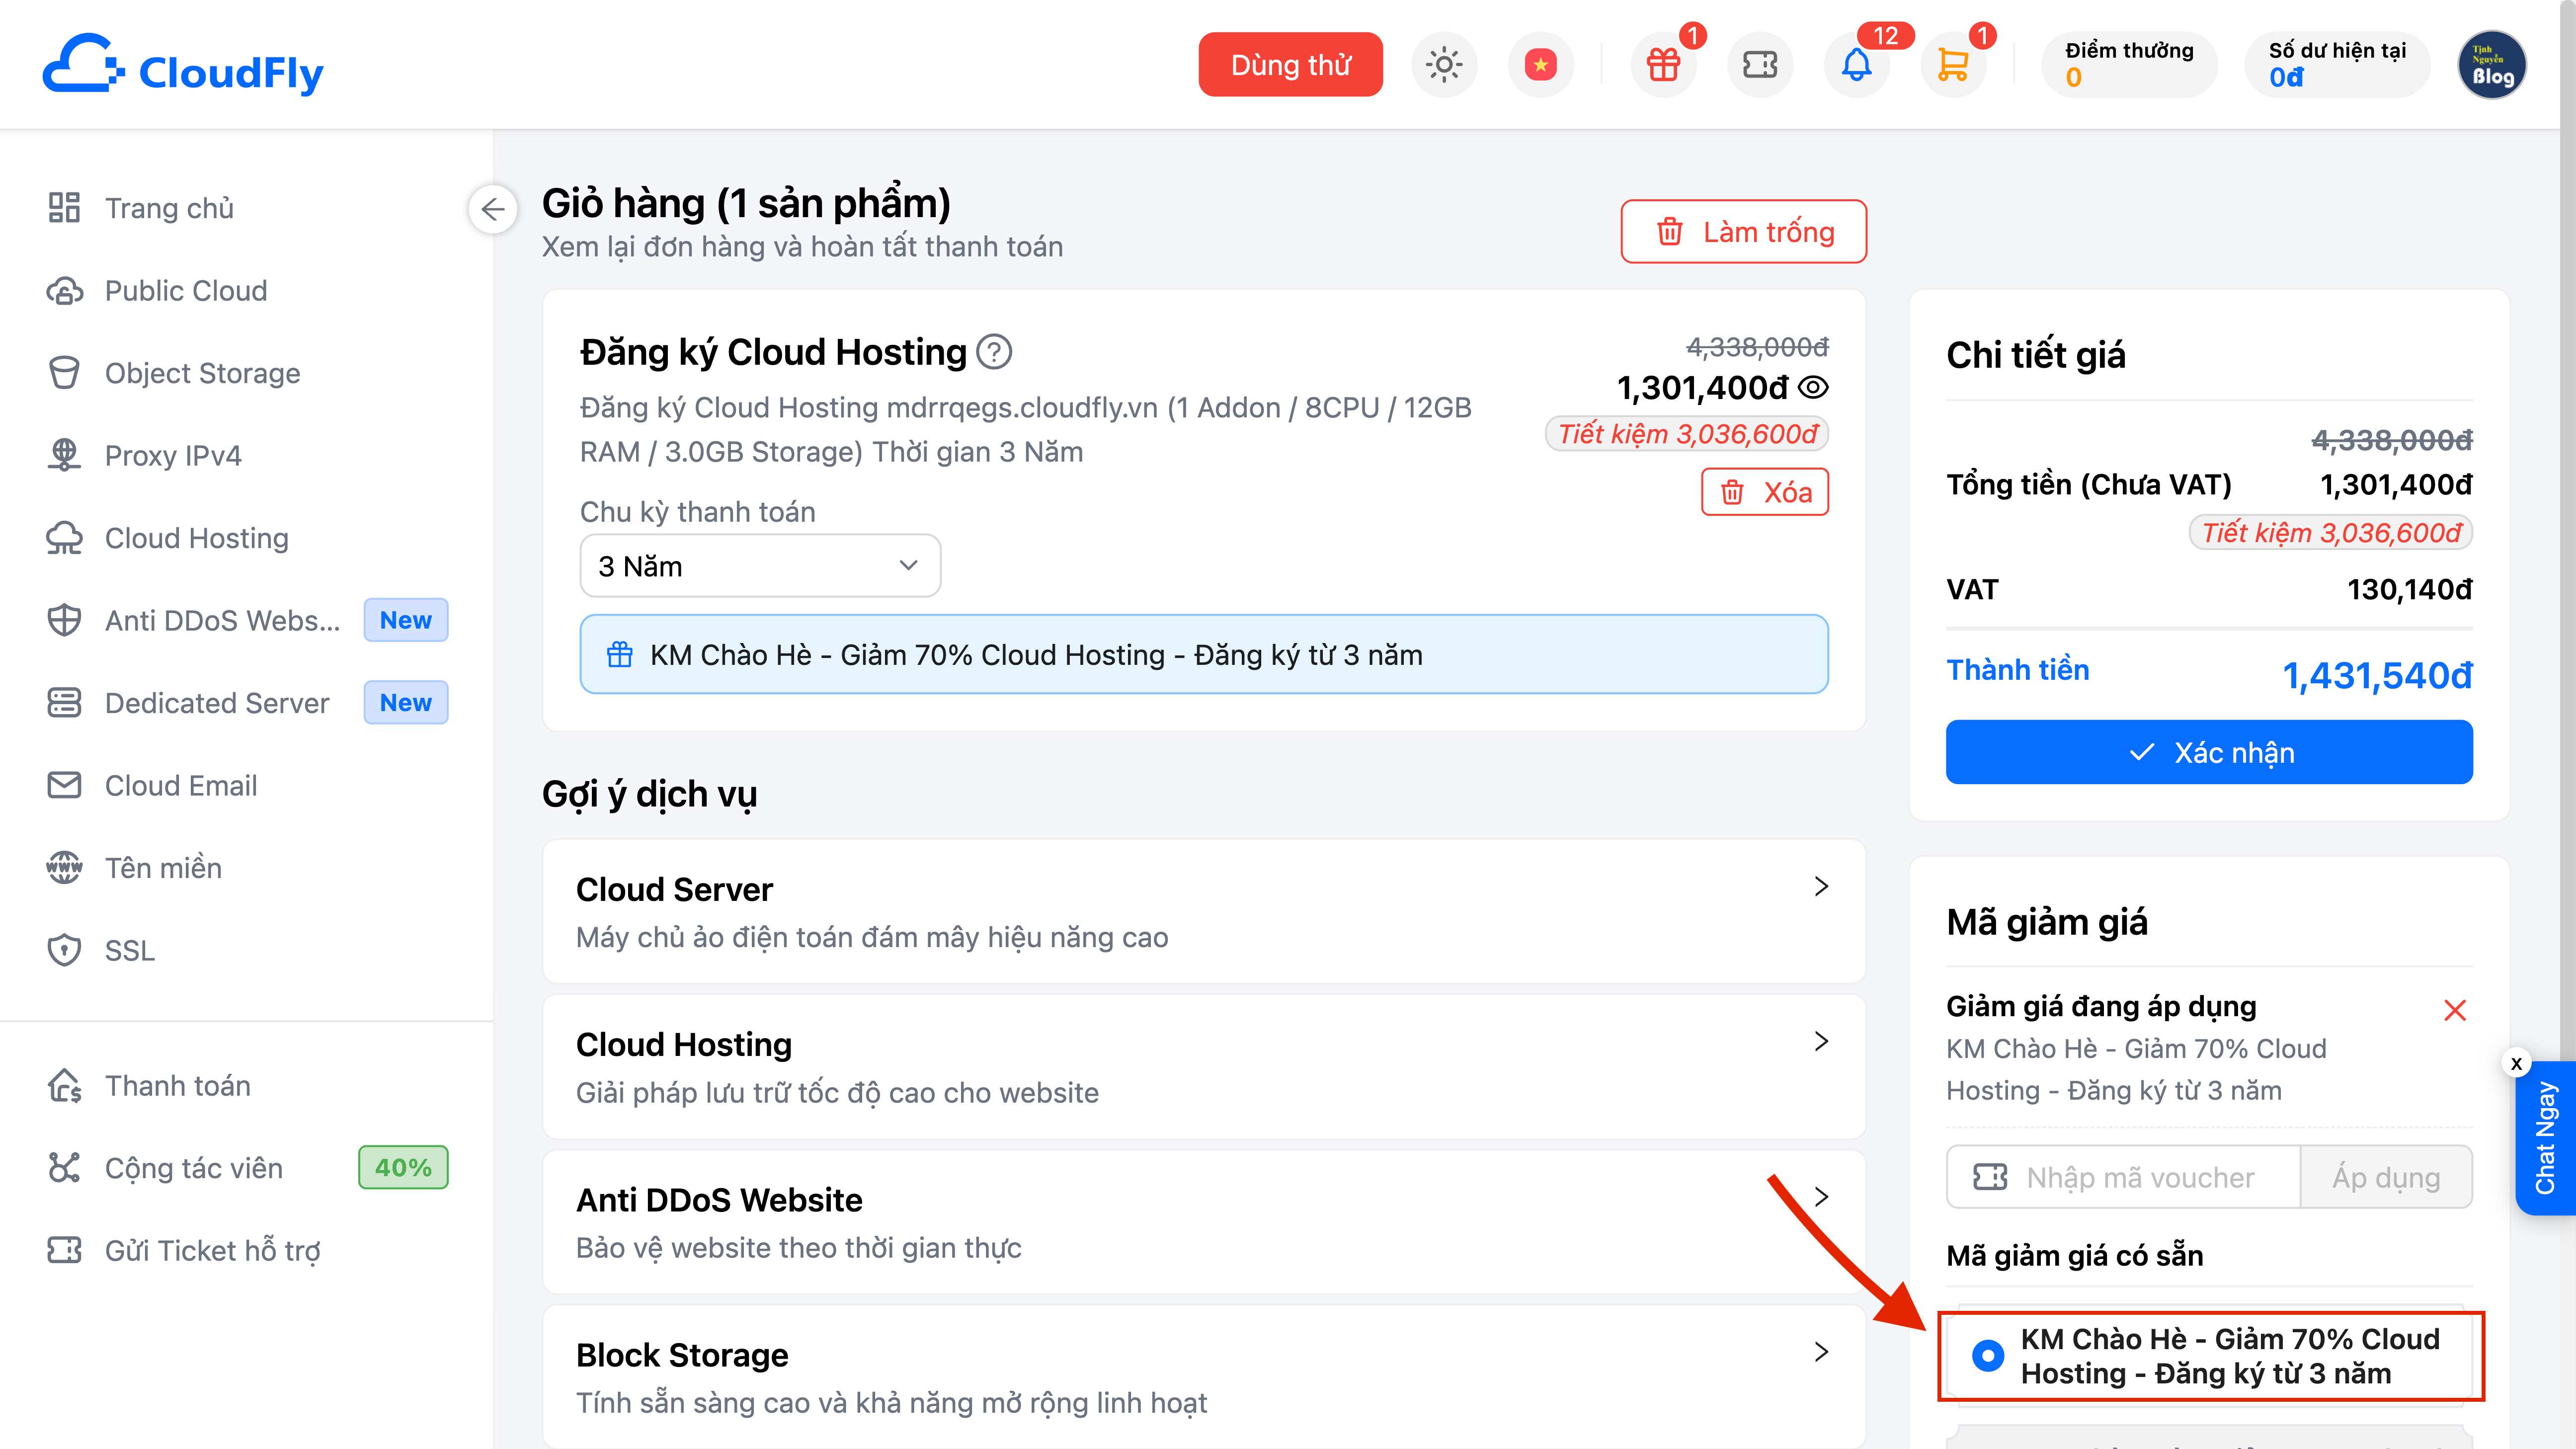
Task: Open the Chat Ngay tab
Action: click(2545, 1138)
